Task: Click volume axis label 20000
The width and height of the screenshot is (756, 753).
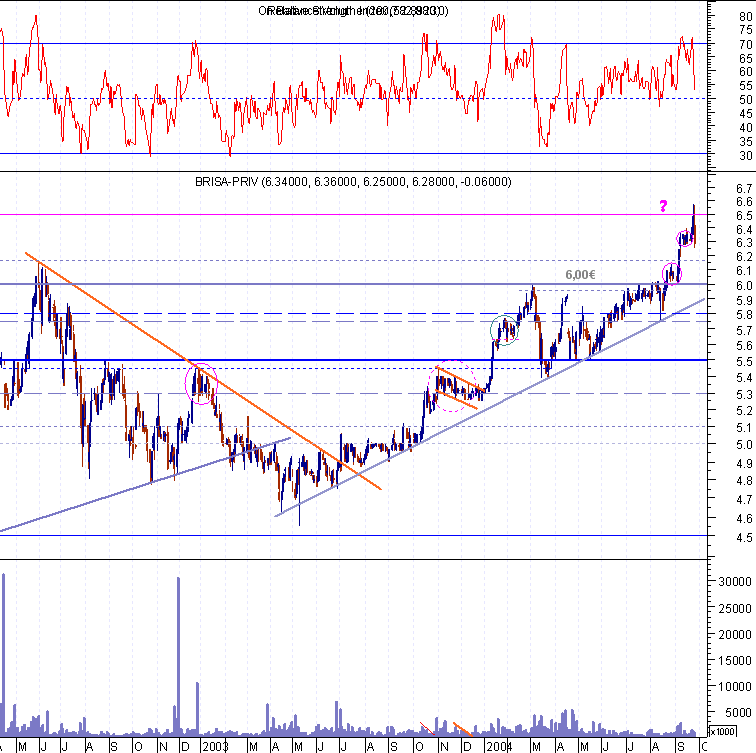Action: coord(735,634)
